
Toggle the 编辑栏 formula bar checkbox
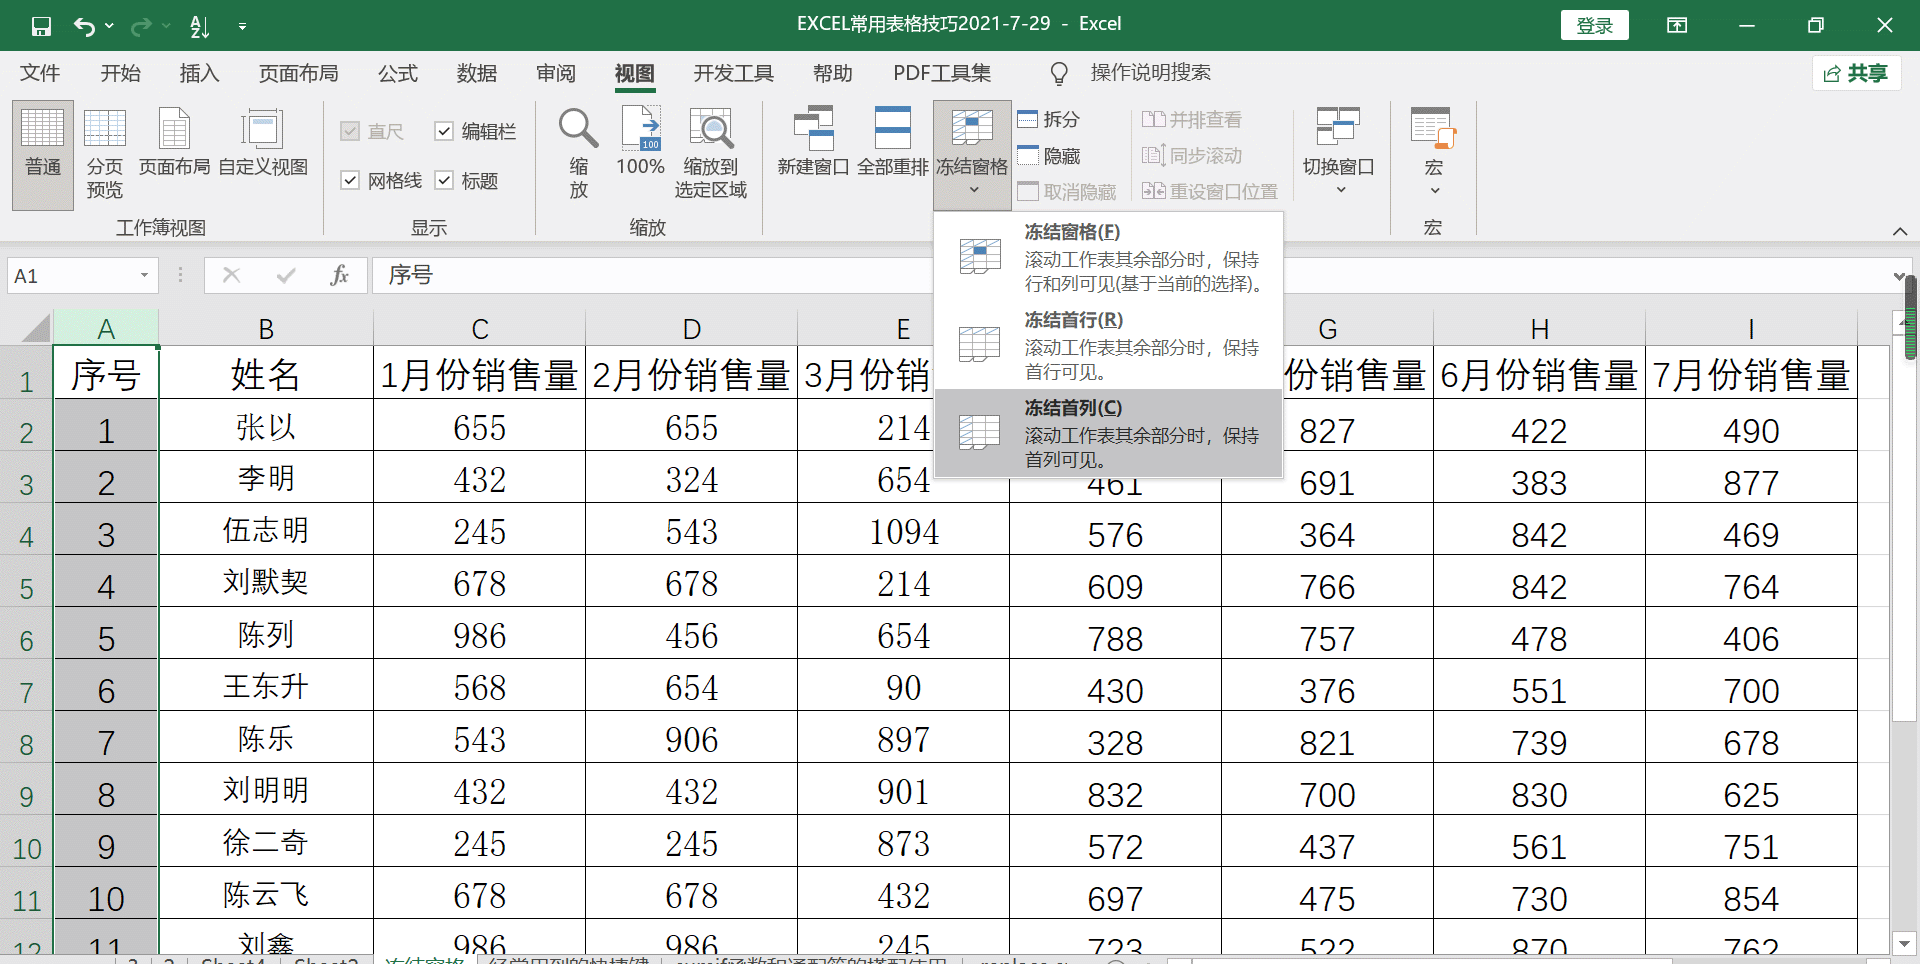(444, 131)
